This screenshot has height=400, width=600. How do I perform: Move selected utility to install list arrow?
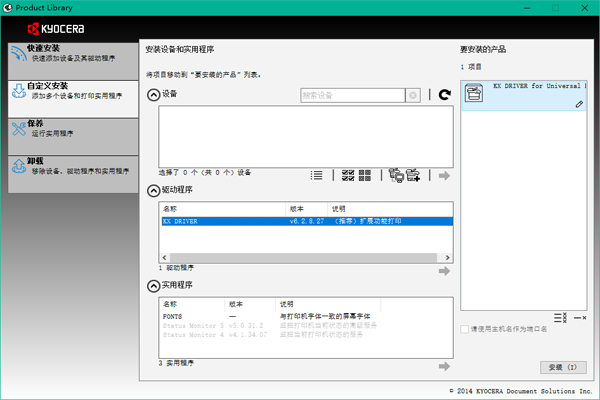tap(444, 366)
